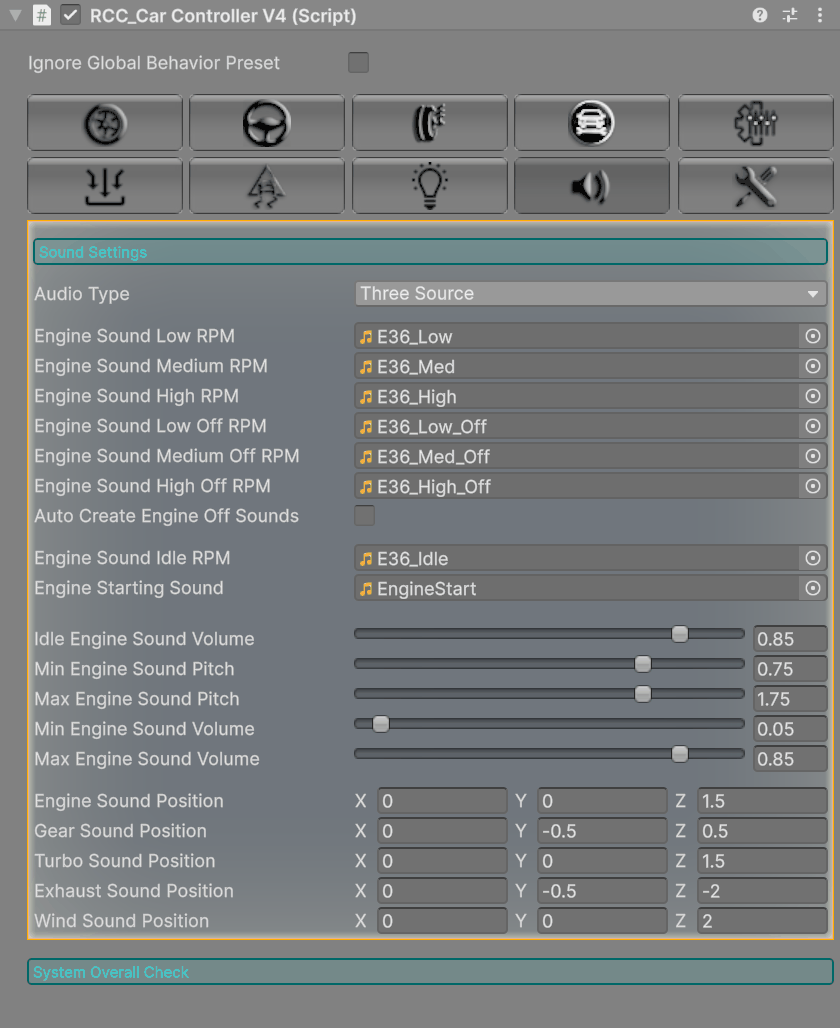Pick object for Engine Sound High Off RPM
Image resolution: width=840 pixels, height=1028 pixels.
(x=812, y=486)
